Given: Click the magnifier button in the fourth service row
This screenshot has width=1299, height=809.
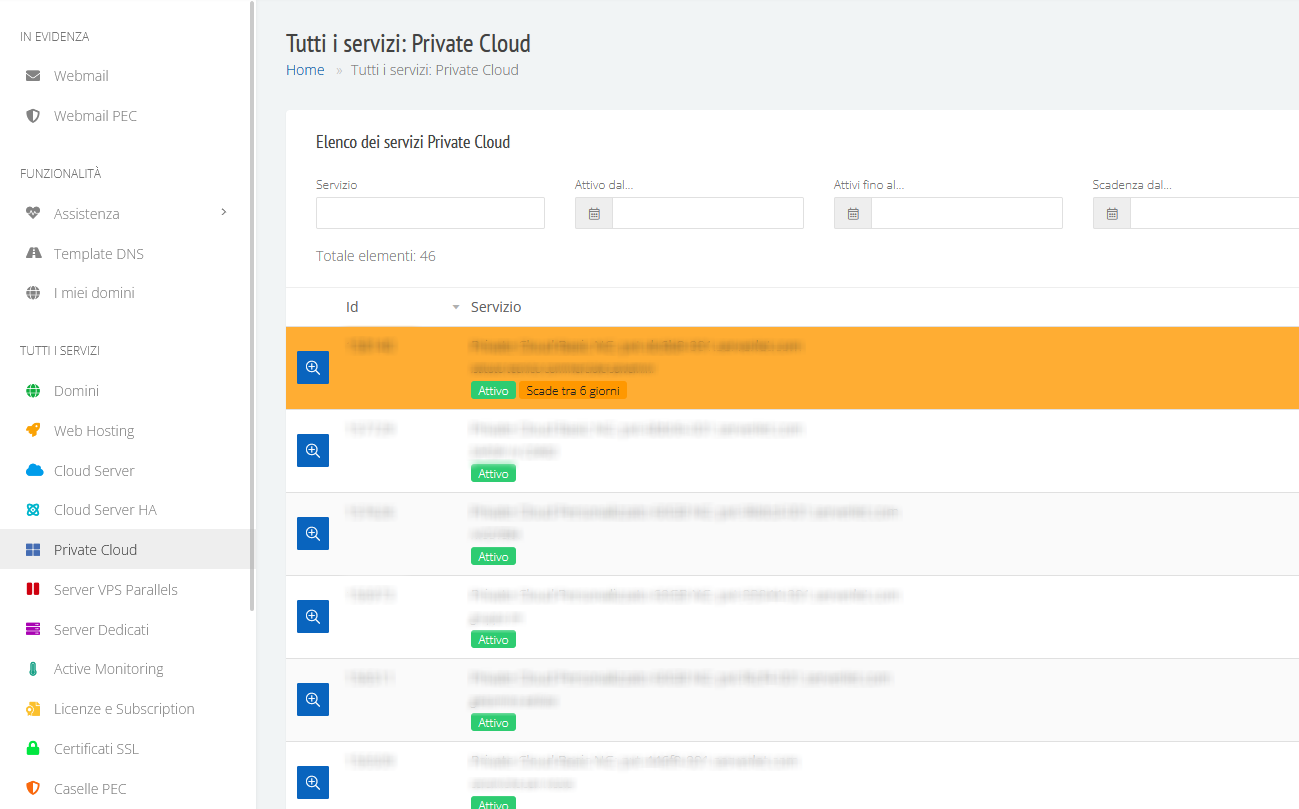Looking at the screenshot, I should 313,617.
